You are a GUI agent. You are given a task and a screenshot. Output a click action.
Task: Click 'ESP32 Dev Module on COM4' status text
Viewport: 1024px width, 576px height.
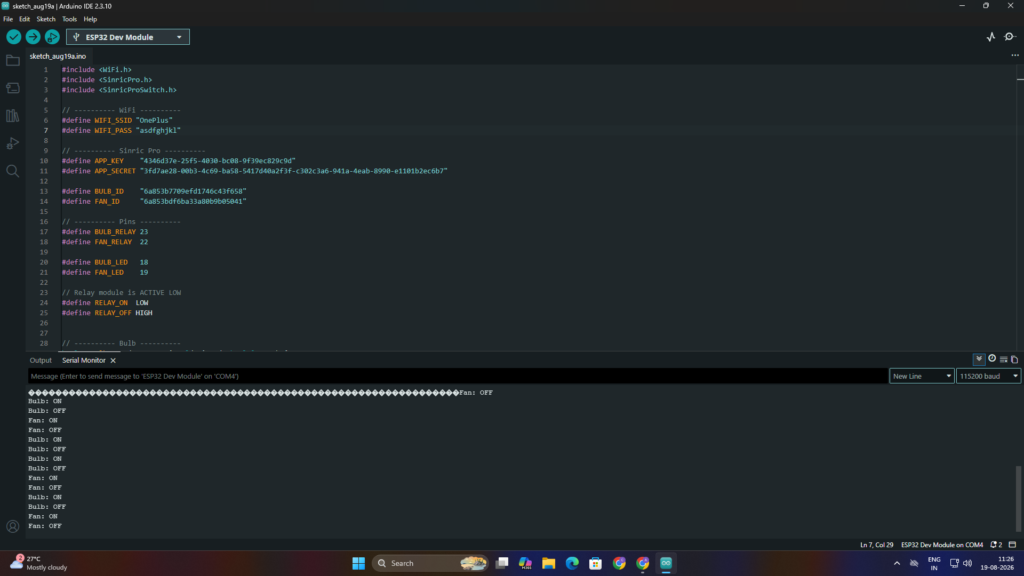[942, 545]
